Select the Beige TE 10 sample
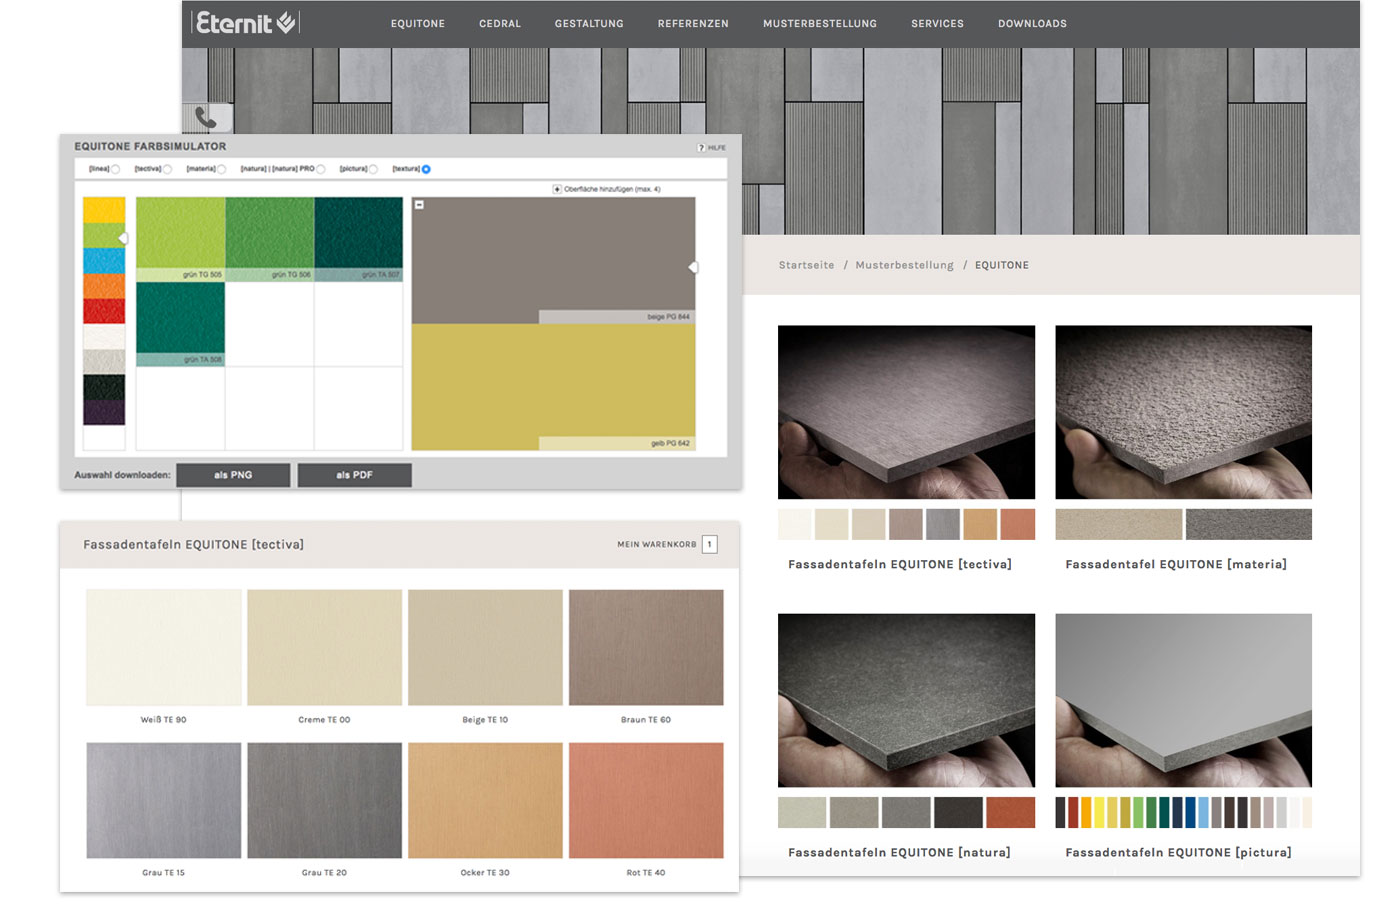 pos(485,647)
